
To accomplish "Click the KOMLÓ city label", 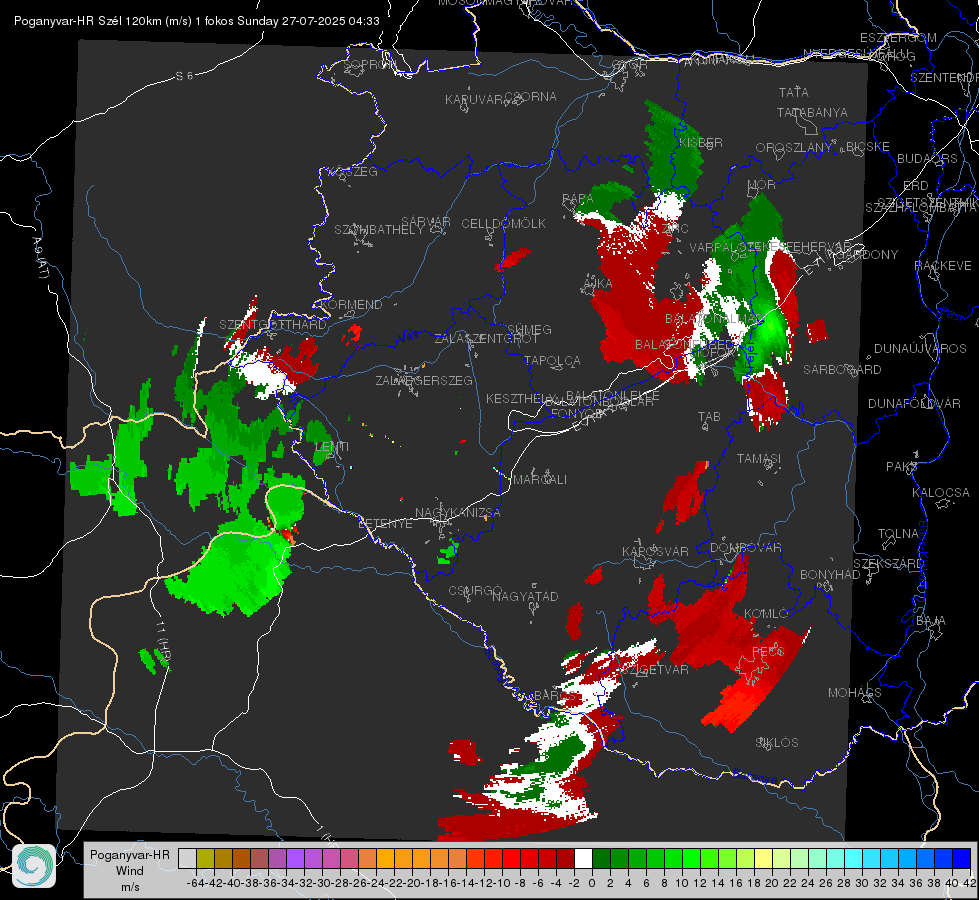I will tap(766, 614).
